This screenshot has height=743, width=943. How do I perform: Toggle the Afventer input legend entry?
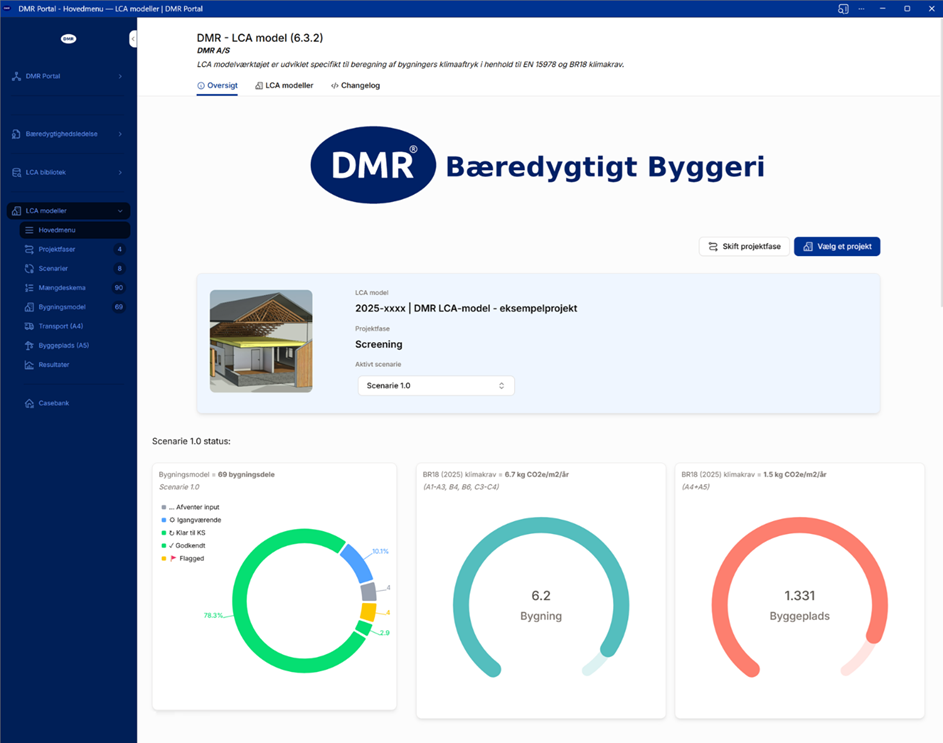pos(195,507)
